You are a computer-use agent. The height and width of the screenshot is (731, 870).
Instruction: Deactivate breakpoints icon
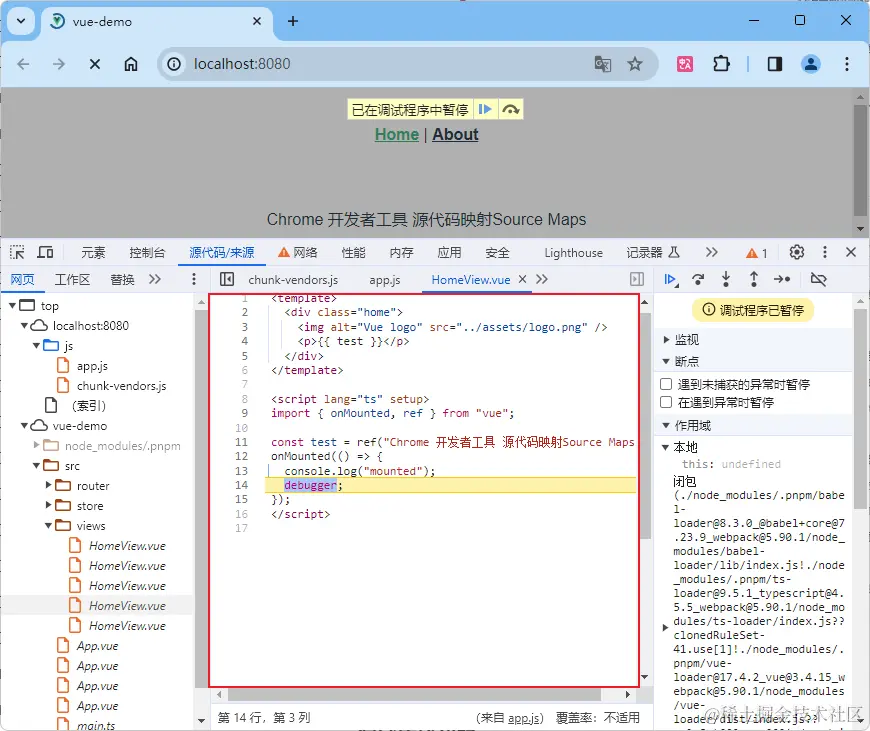(818, 279)
